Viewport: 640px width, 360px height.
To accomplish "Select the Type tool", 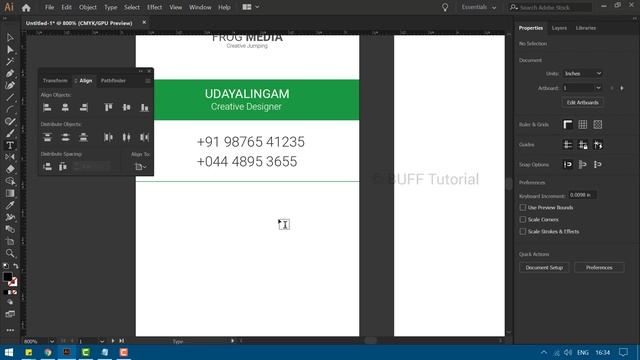I will click(10, 145).
